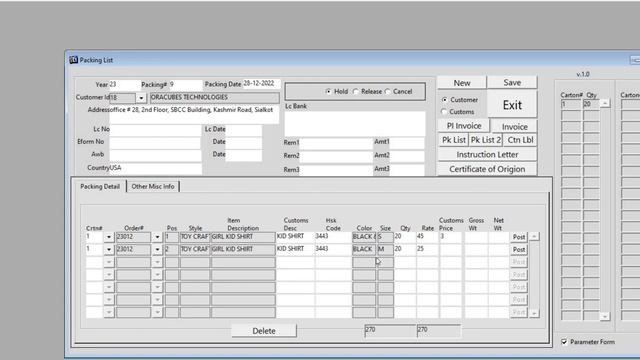
Task: Click Customs Desc in Pos 1 row
Action: [x=295, y=237]
